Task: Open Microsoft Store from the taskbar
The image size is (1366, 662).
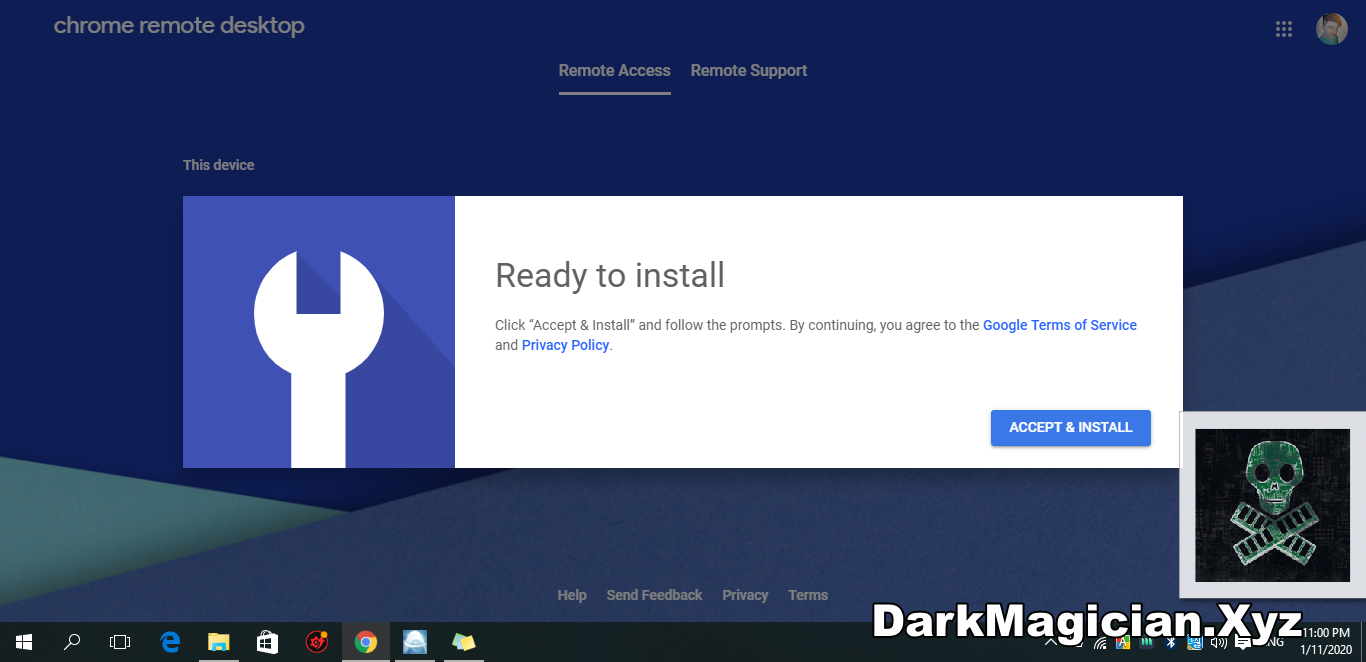Action: [267, 642]
